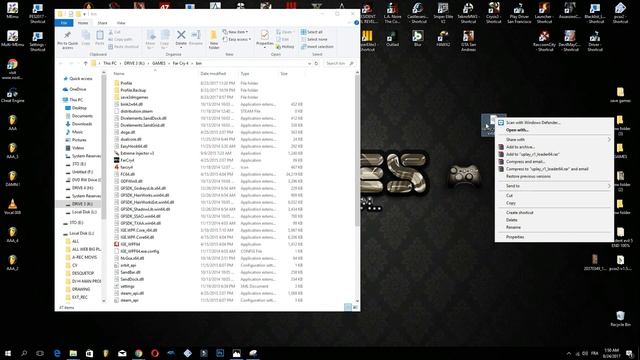Click Far Cry 4 in the breadcrumb
640x360 pixels.
pos(180,63)
